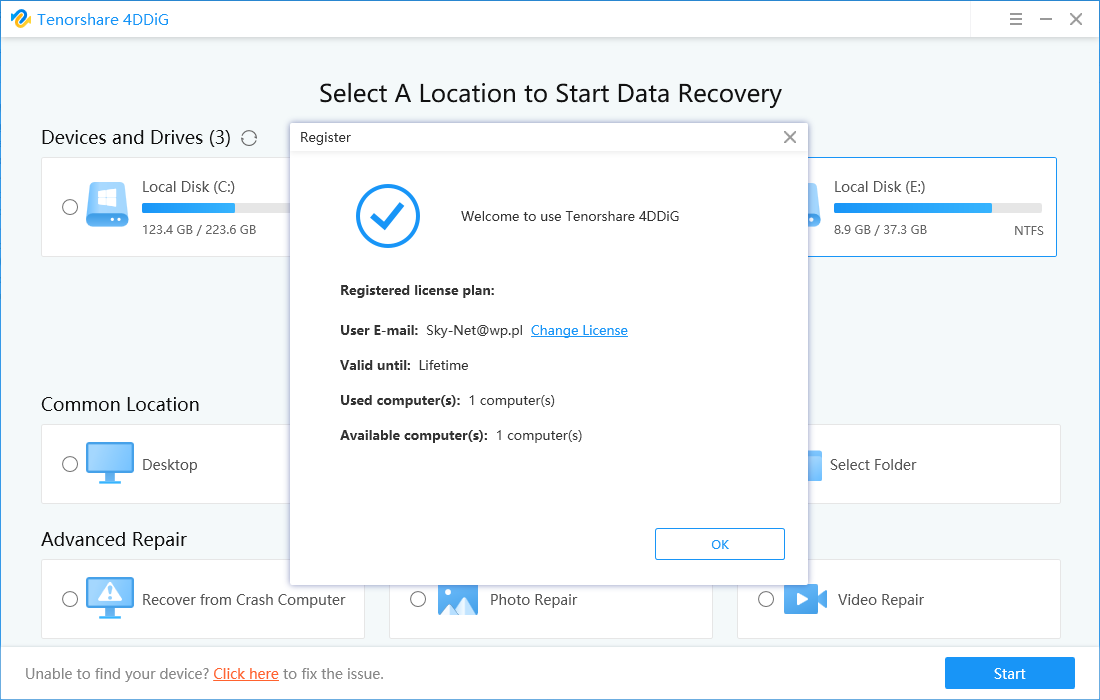Click the Video Repair label
1100x700 pixels.
pos(880,600)
